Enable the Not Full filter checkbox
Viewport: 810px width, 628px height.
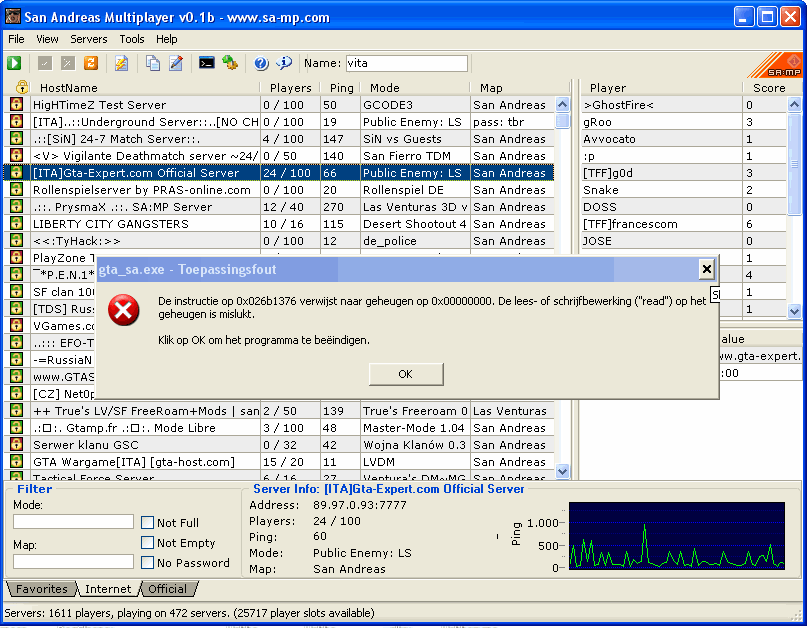[147, 523]
